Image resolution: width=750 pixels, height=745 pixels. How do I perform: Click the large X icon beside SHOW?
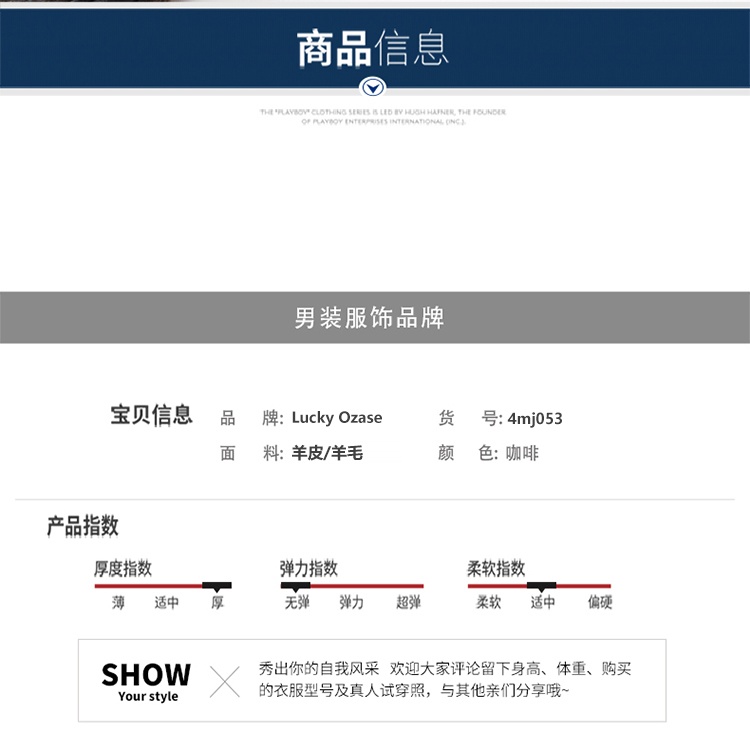225,681
